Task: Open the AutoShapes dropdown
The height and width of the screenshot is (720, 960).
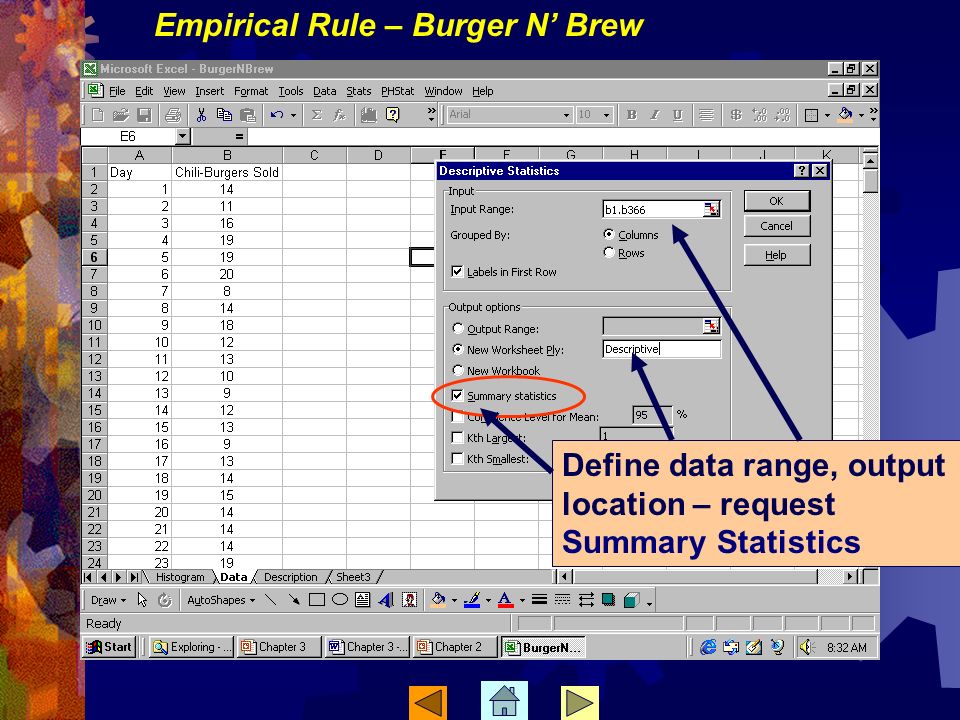Action: 221,600
